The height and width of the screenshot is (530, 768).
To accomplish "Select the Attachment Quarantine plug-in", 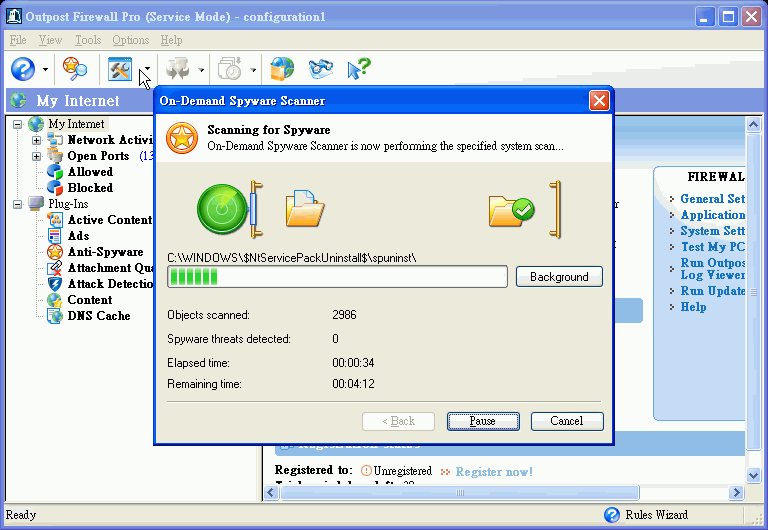I will tap(110, 268).
